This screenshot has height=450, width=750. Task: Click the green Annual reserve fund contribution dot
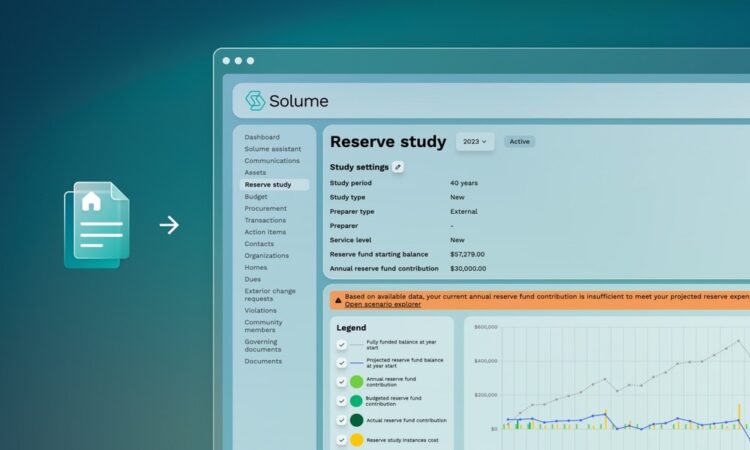pyautogui.click(x=356, y=382)
